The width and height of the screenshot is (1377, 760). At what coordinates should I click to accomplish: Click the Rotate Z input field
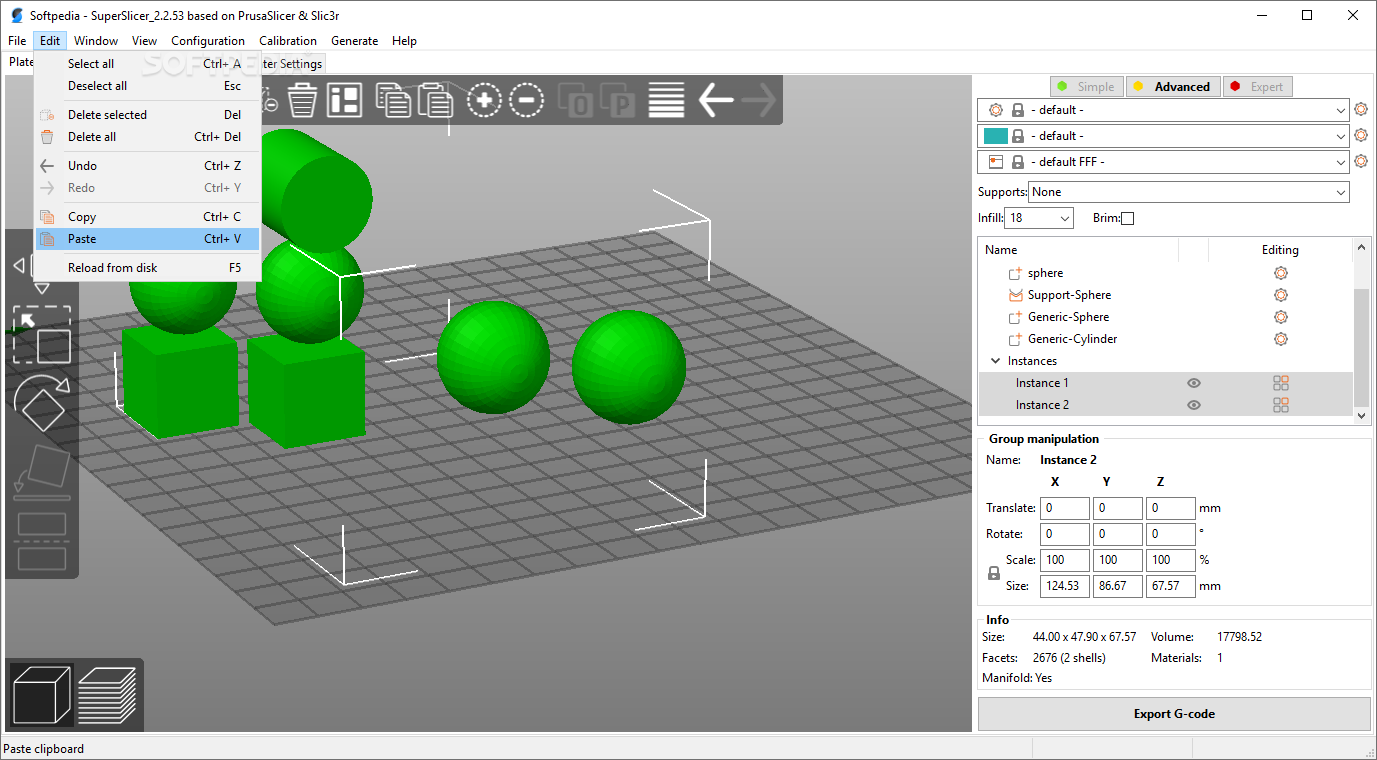(x=1171, y=534)
